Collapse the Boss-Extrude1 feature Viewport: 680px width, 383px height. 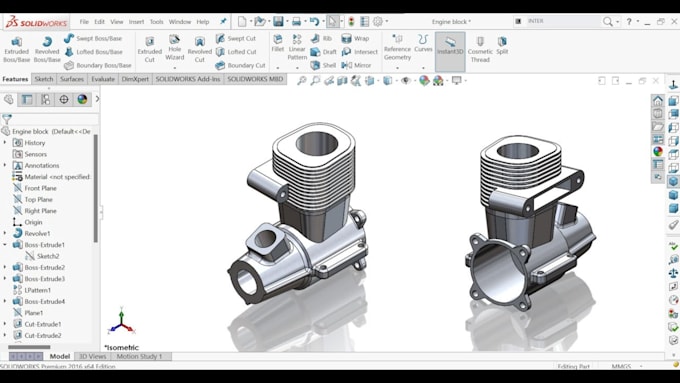click(x=5, y=245)
